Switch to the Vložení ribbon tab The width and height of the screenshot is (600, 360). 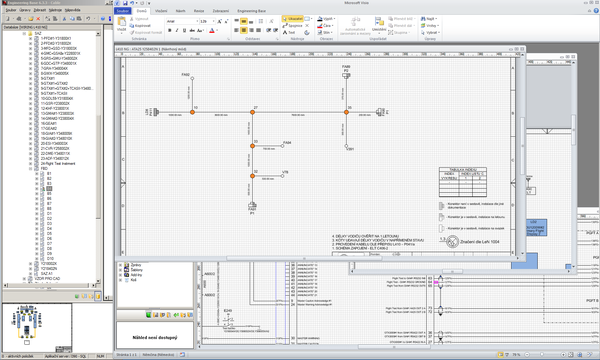click(x=161, y=11)
